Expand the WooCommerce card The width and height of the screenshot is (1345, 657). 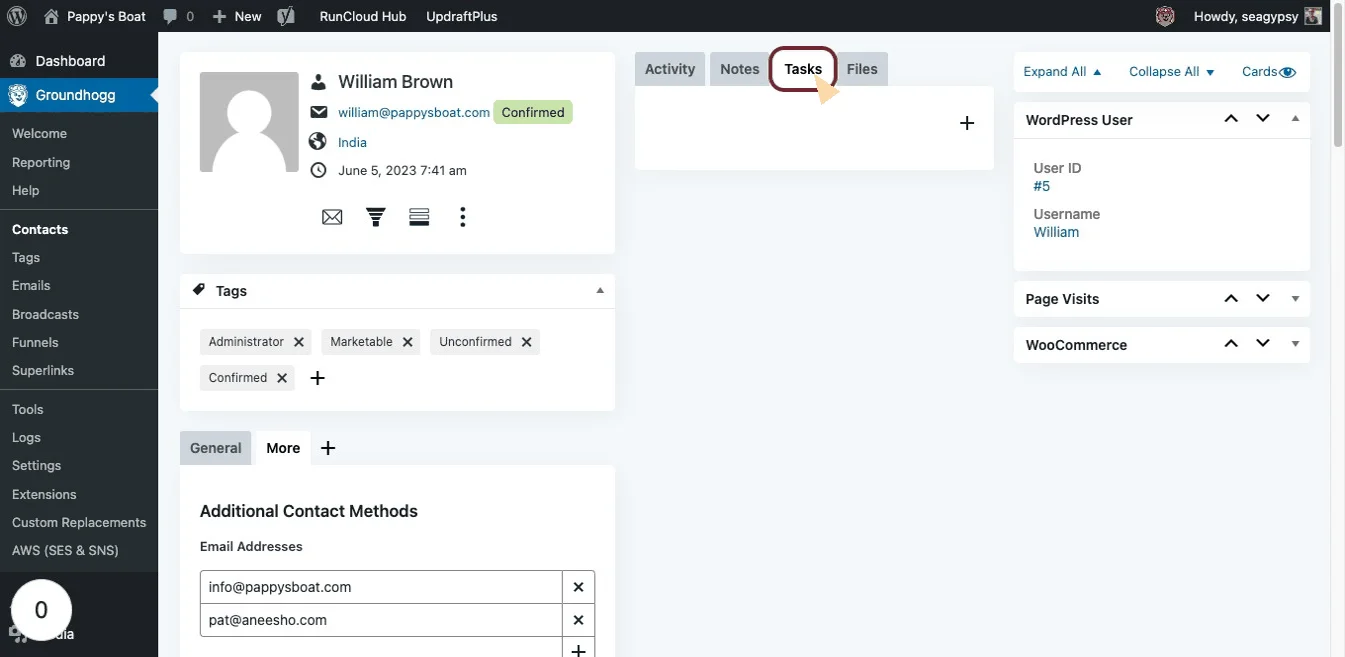(1295, 345)
